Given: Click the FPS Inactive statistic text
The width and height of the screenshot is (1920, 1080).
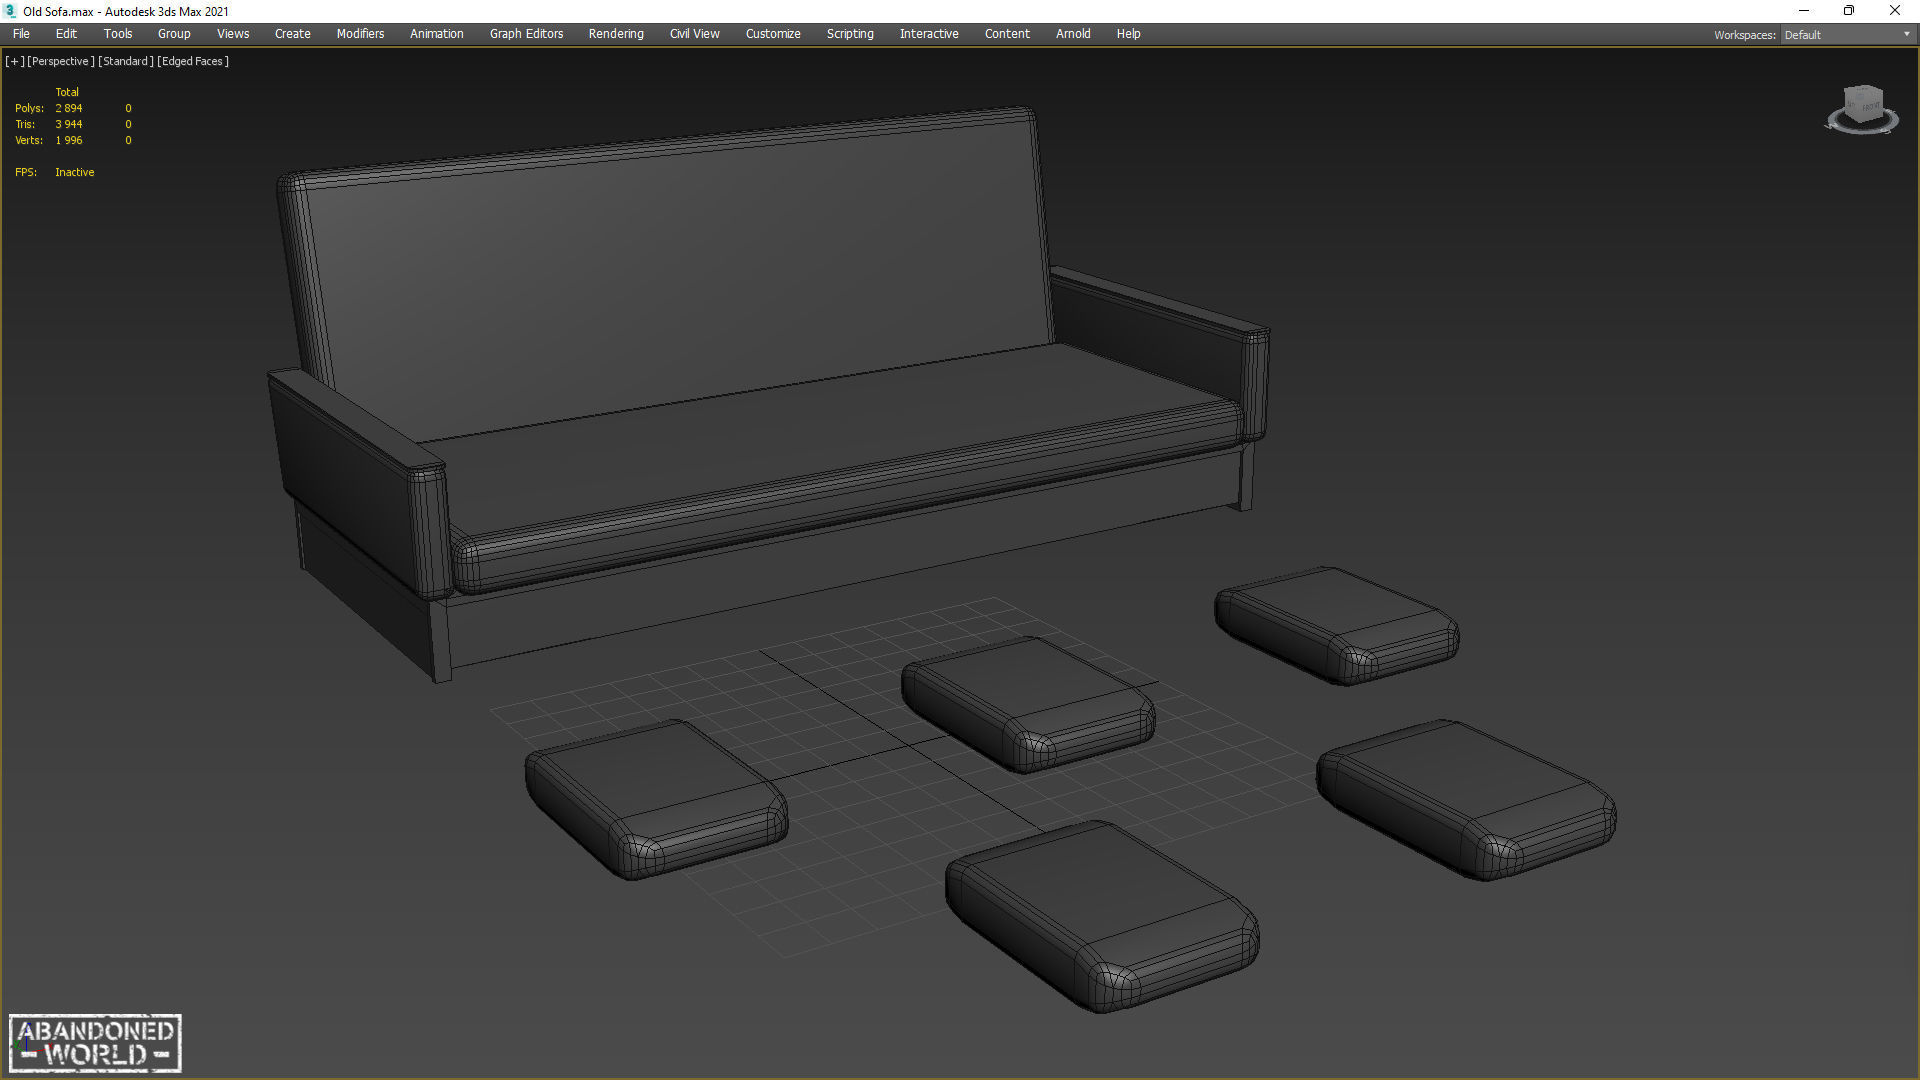Looking at the screenshot, I should point(75,172).
